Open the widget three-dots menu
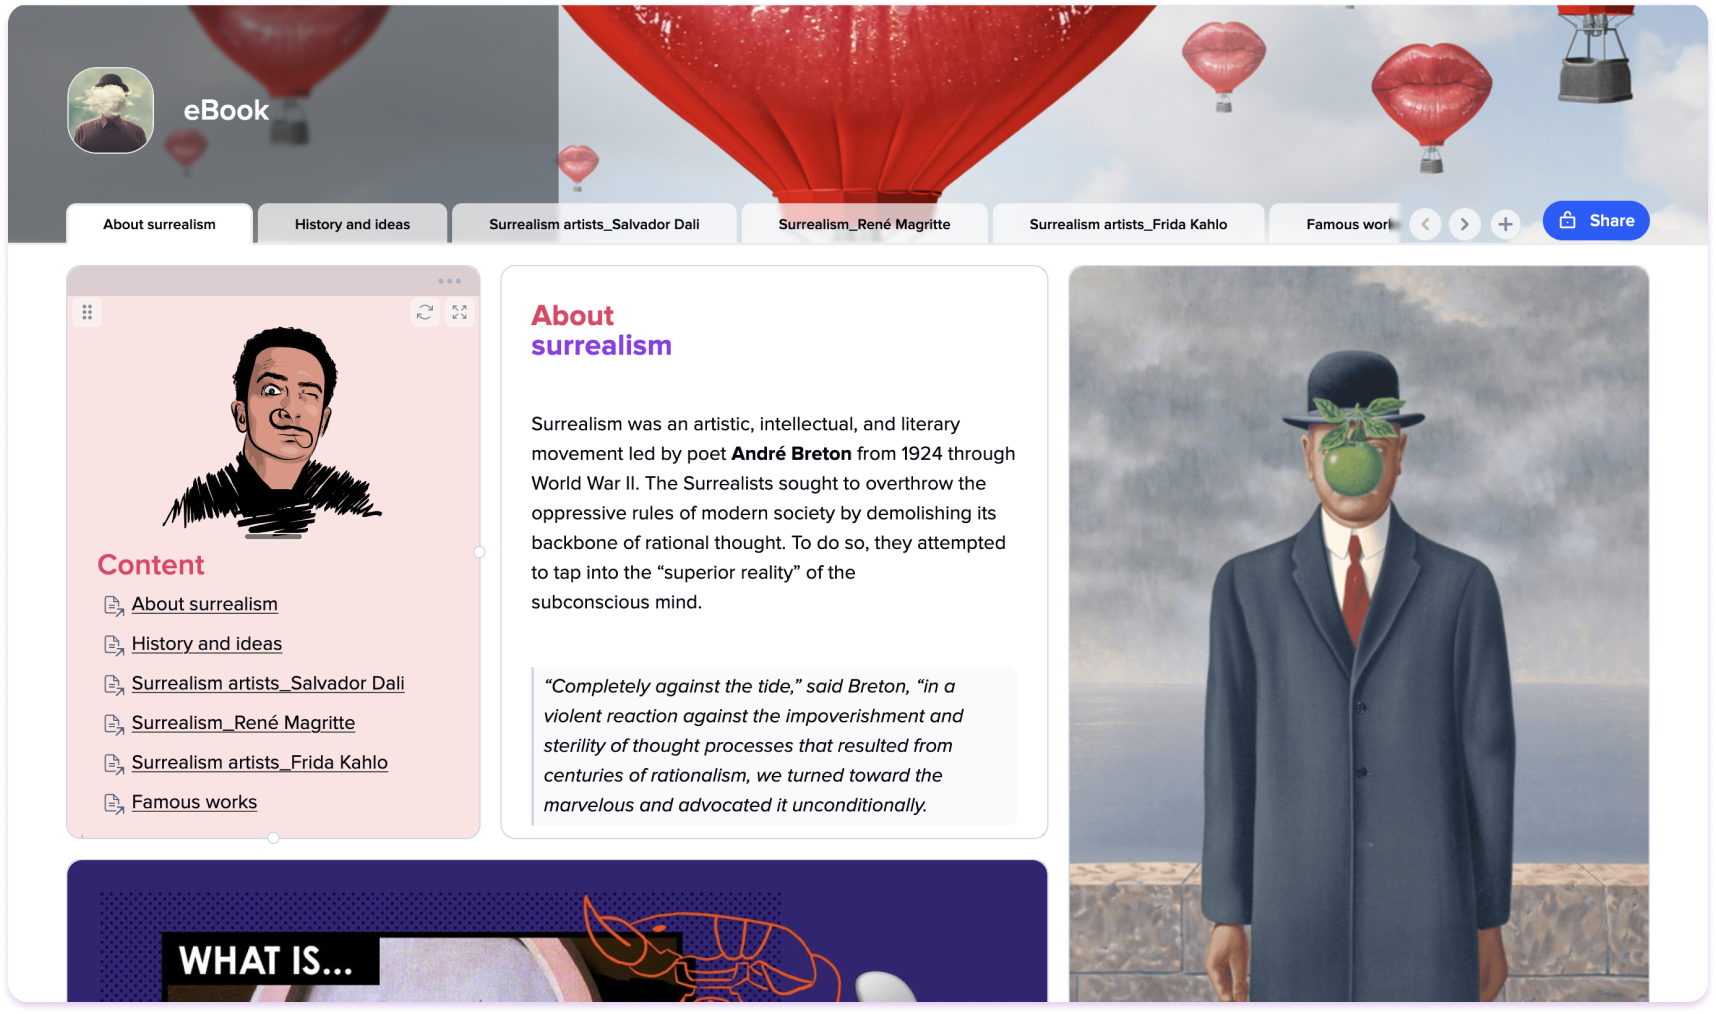Screen dimensions: 1716x1014 point(450,281)
